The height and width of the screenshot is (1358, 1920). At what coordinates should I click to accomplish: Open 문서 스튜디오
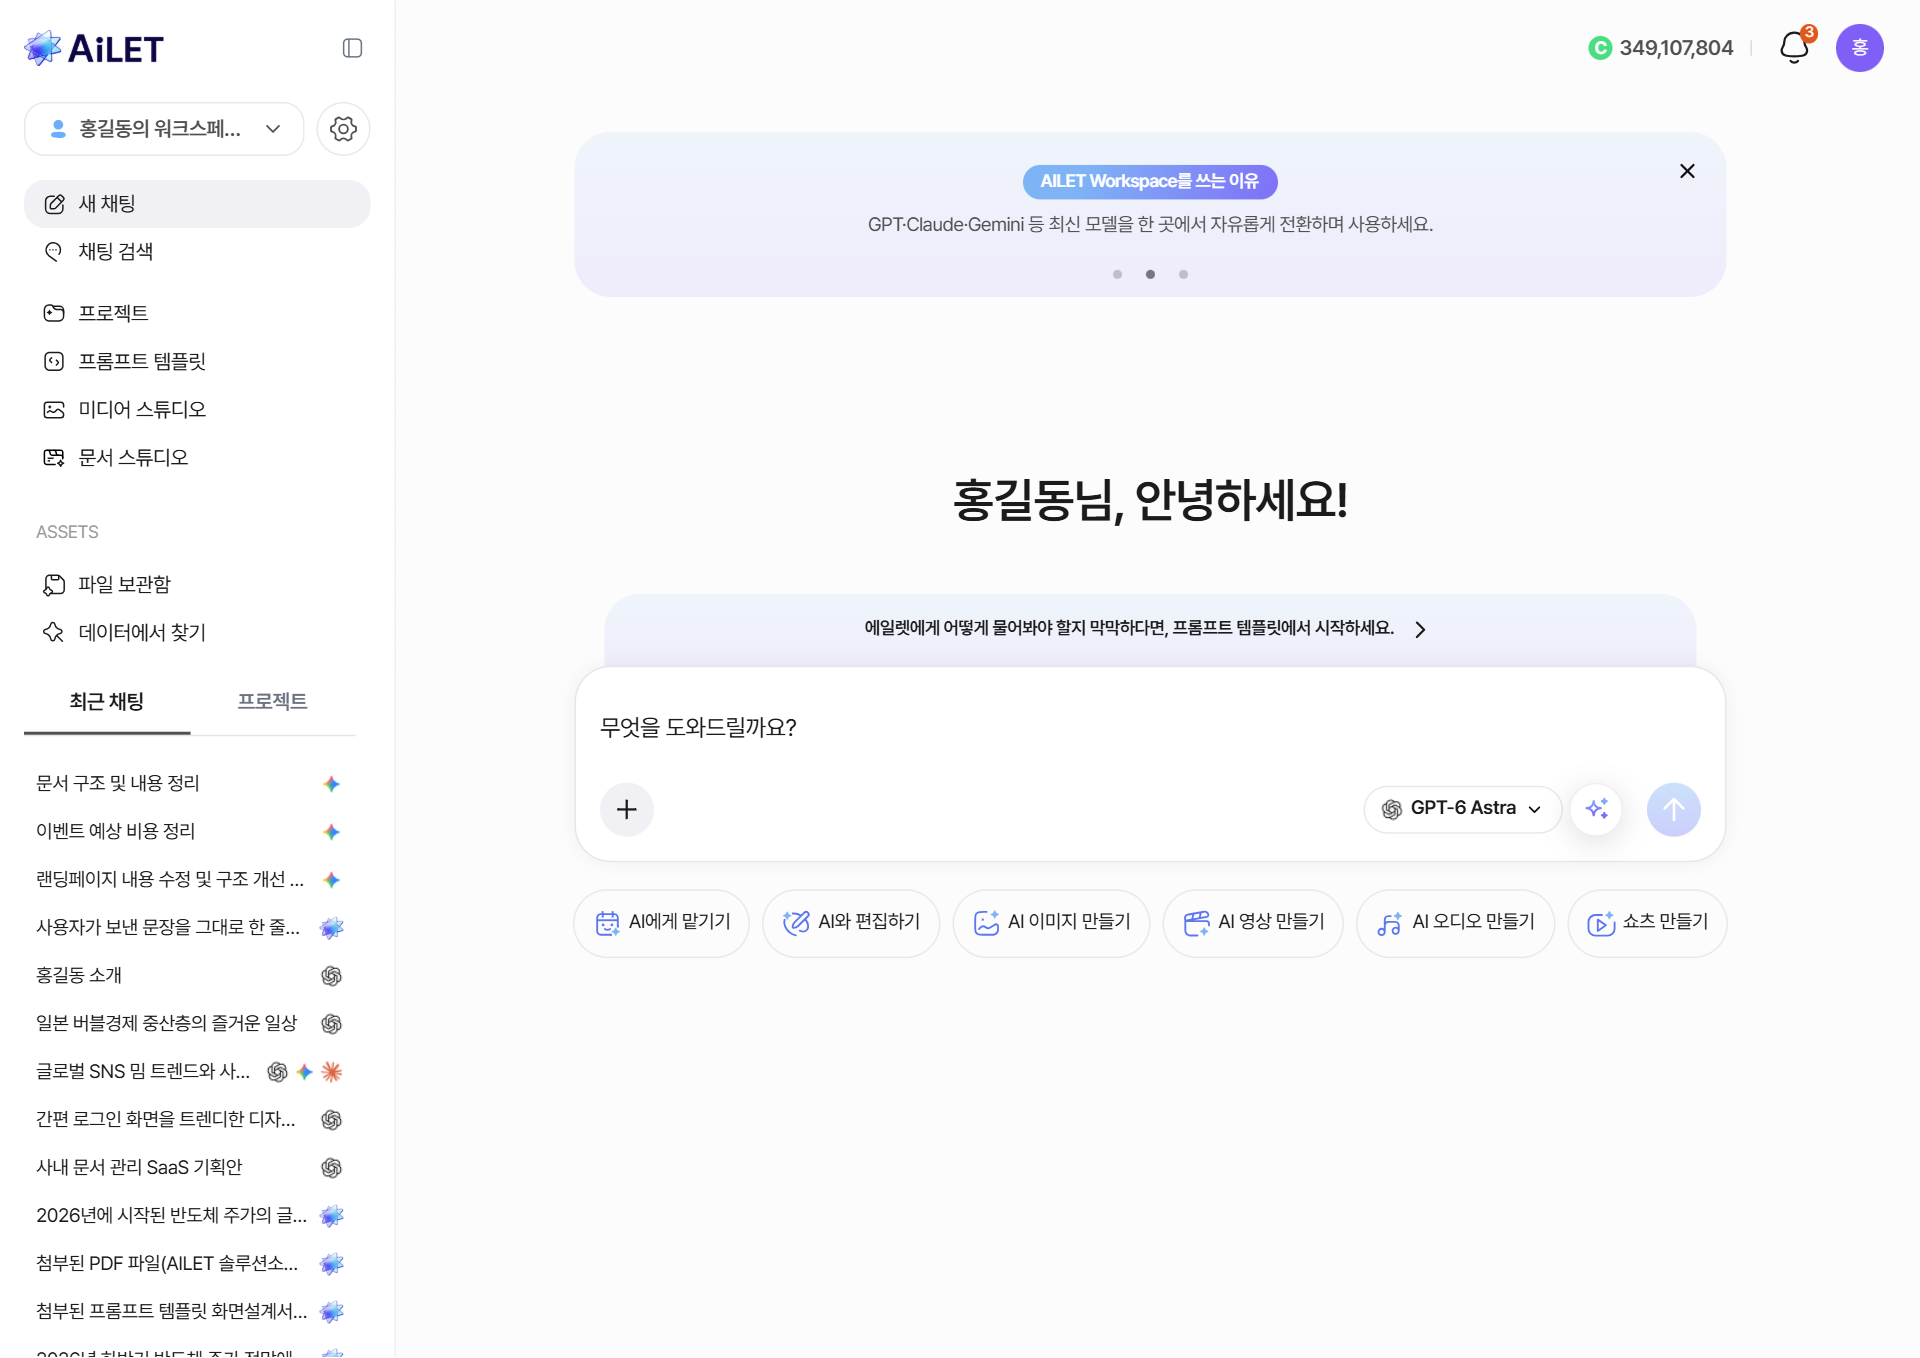click(197, 457)
